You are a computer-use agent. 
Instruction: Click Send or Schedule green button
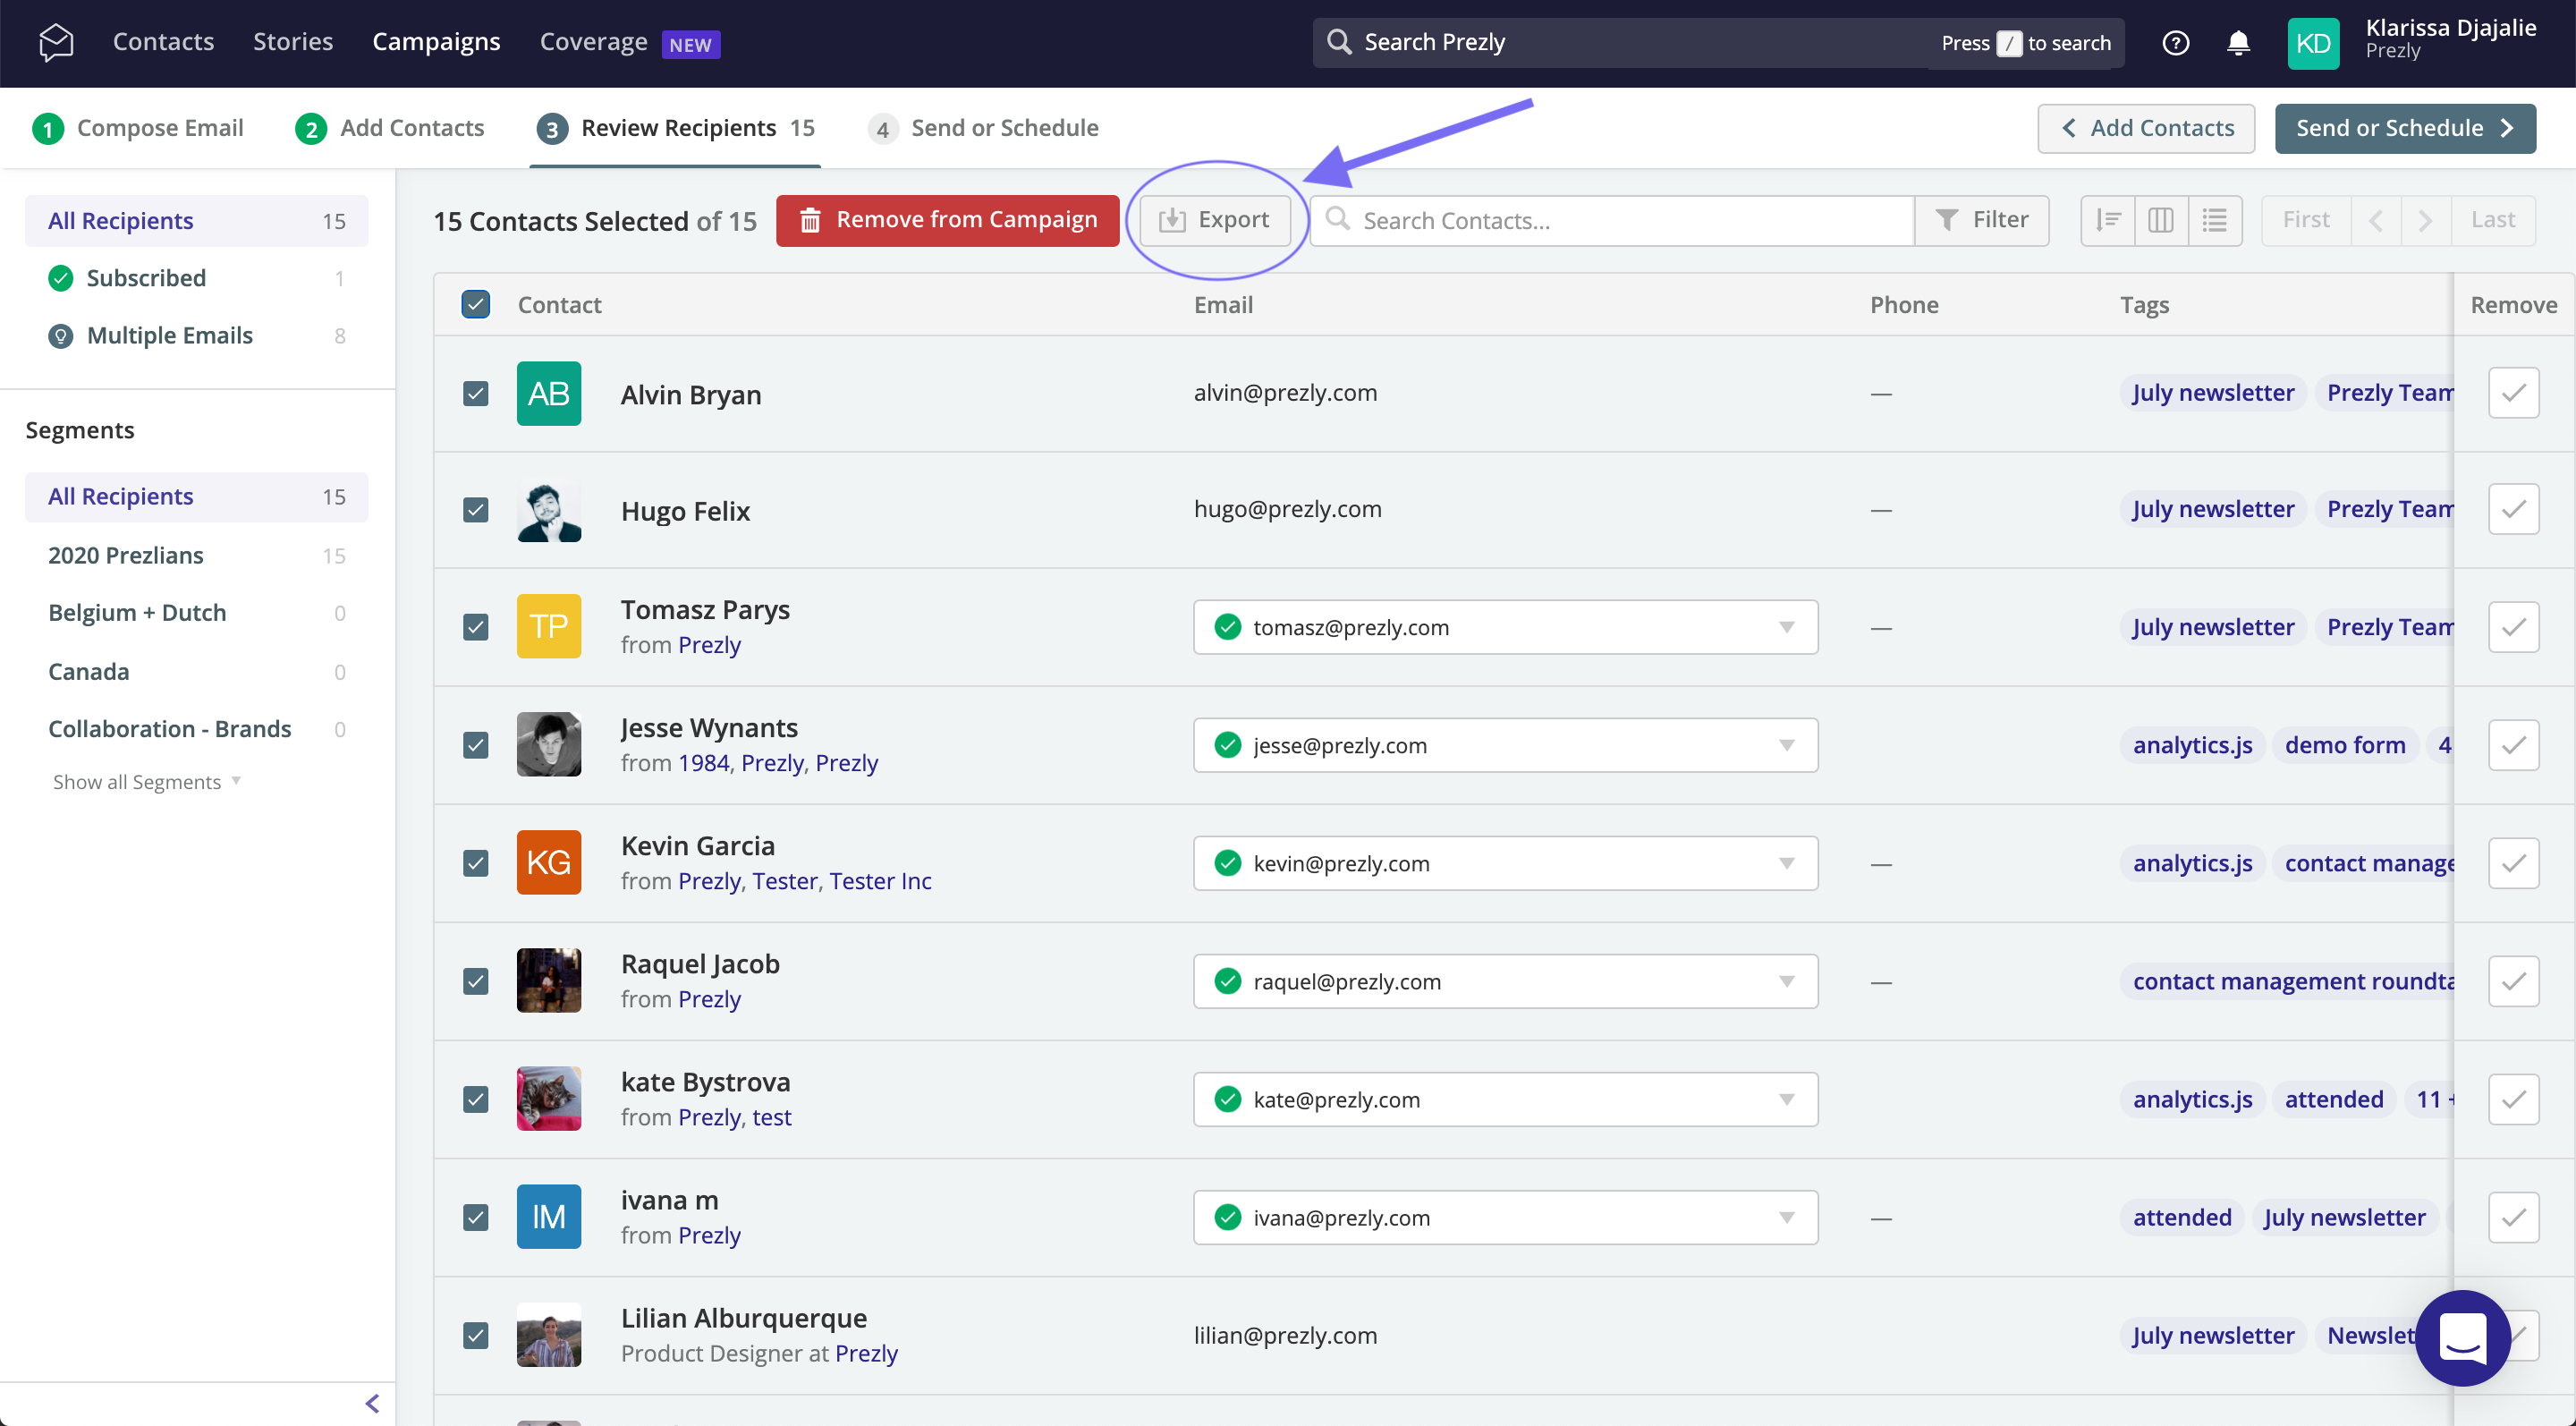pos(2405,128)
